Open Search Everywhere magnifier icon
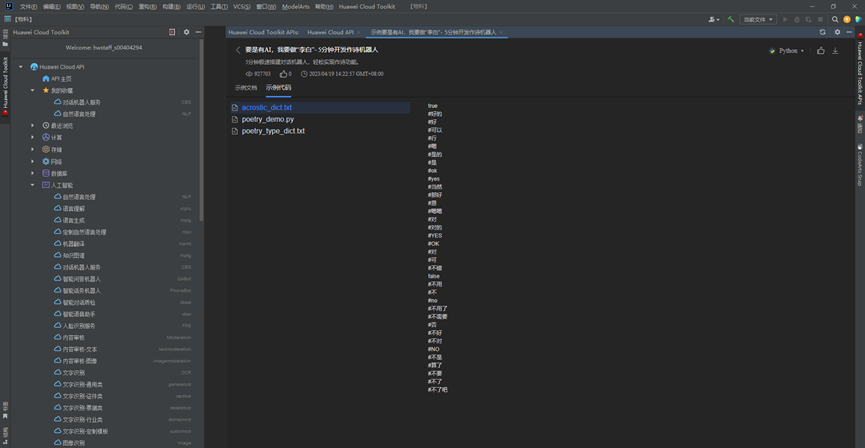This screenshot has height=448, width=865. (x=835, y=19)
